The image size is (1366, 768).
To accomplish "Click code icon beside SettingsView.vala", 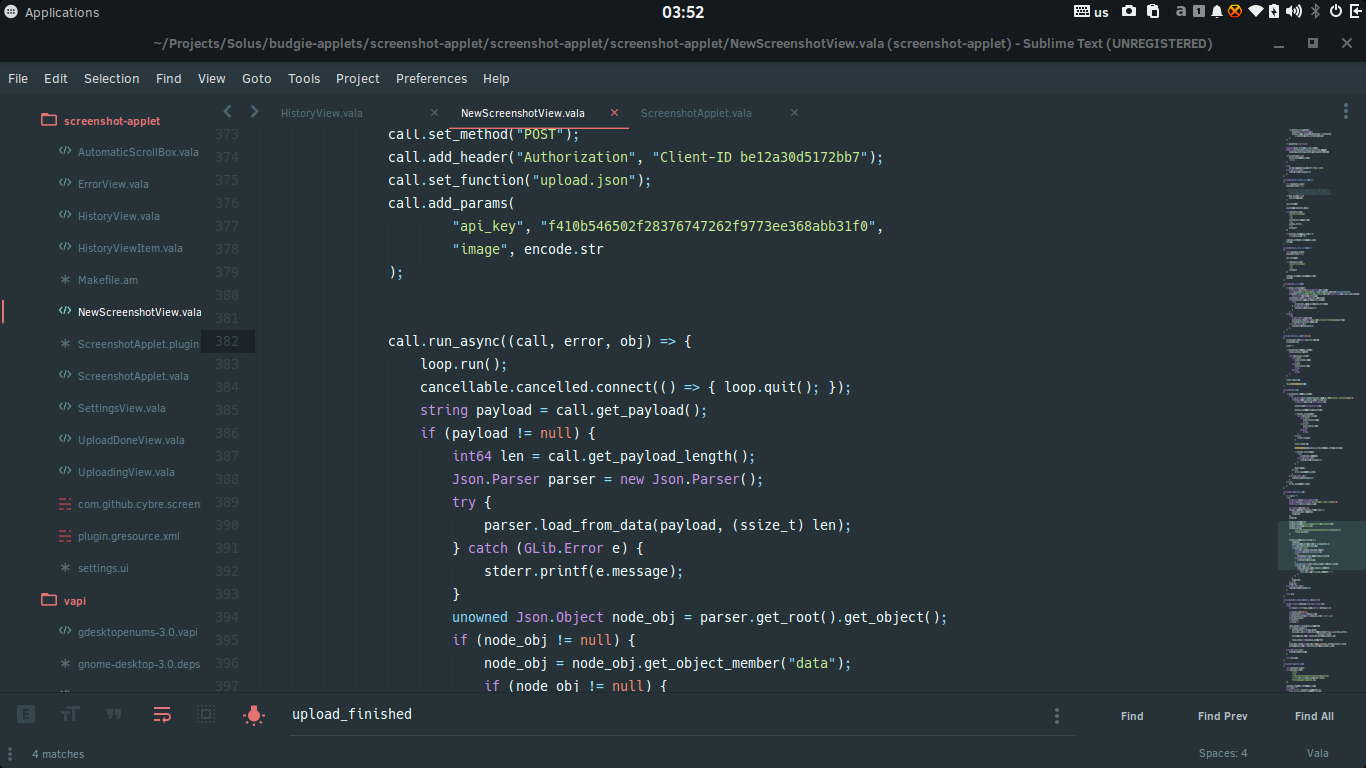I will 65,408.
